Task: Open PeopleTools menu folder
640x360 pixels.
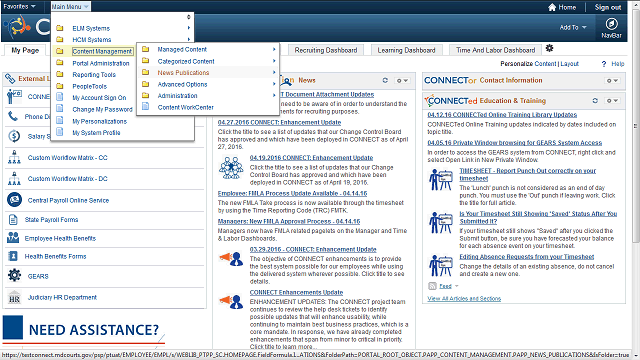Action: click(89, 87)
